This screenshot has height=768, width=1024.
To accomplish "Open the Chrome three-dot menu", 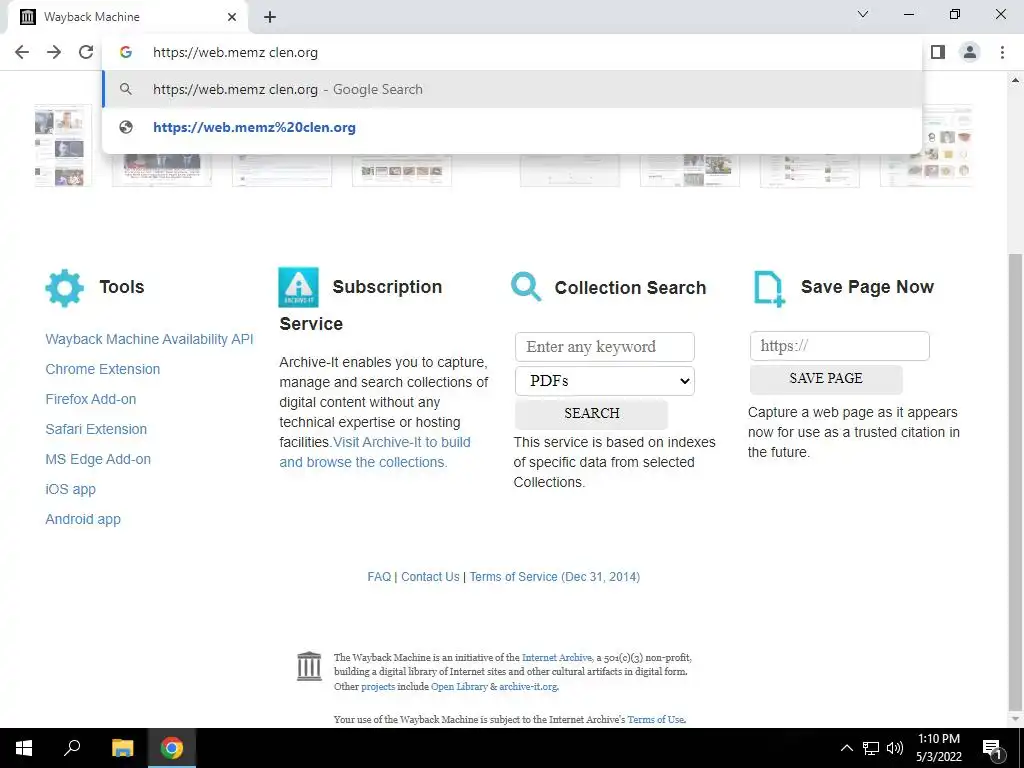I will point(1002,52).
